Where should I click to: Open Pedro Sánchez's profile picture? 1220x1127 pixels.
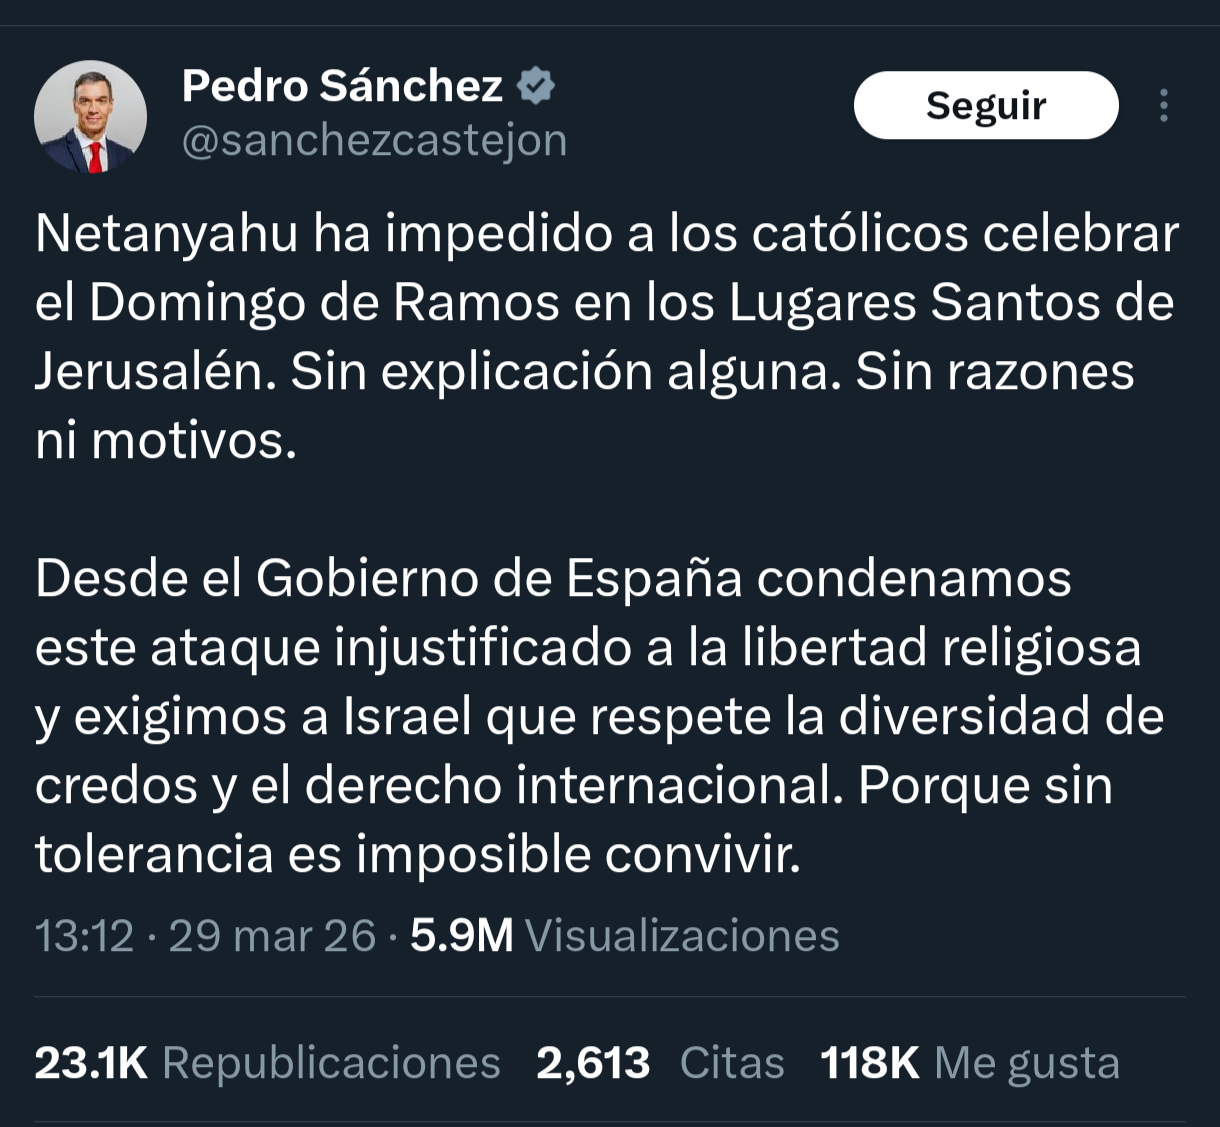click(x=91, y=117)
